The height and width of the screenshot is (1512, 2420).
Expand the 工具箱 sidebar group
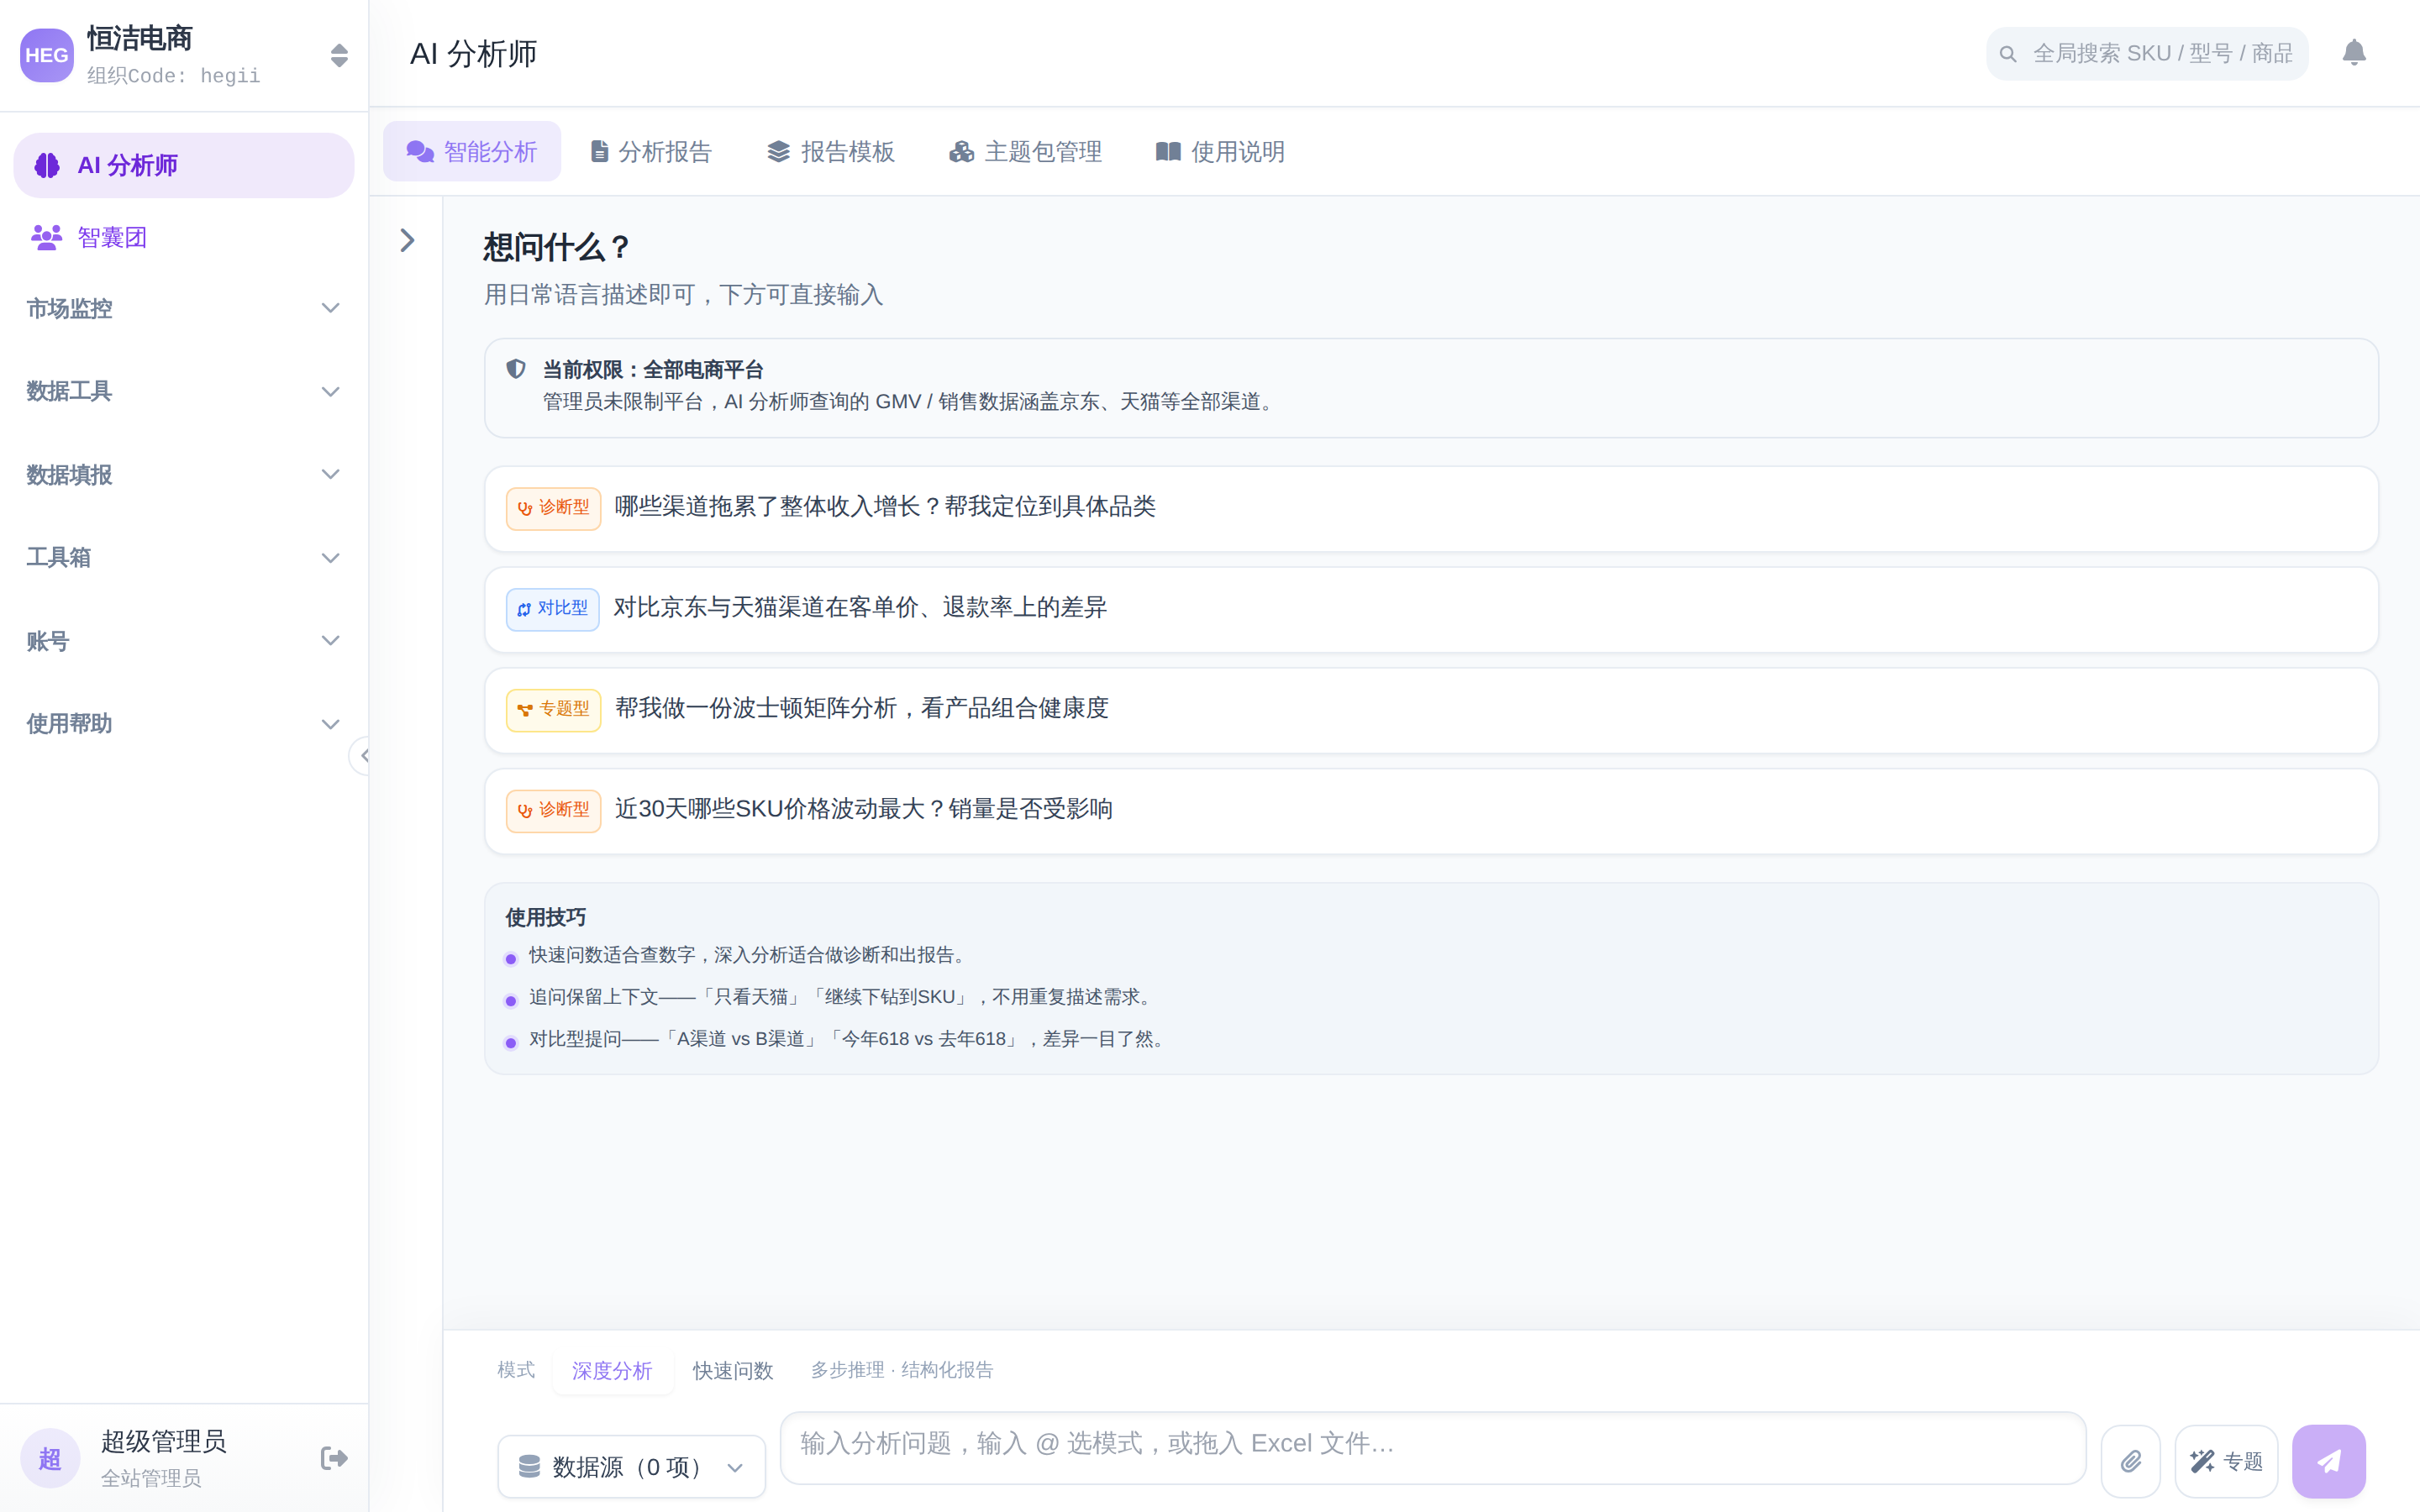[184, 557]
